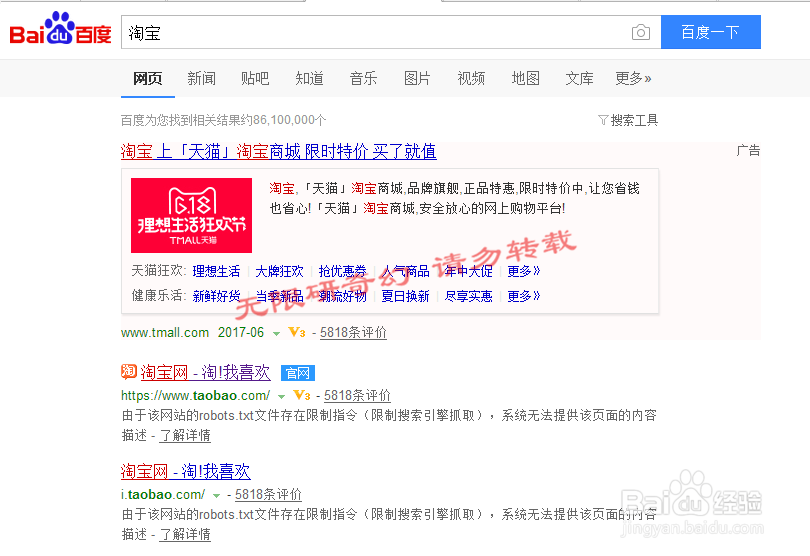Switch to the 文库 tab
The image size is (810, 556).
pyautogui.click(x=579, y=79)
